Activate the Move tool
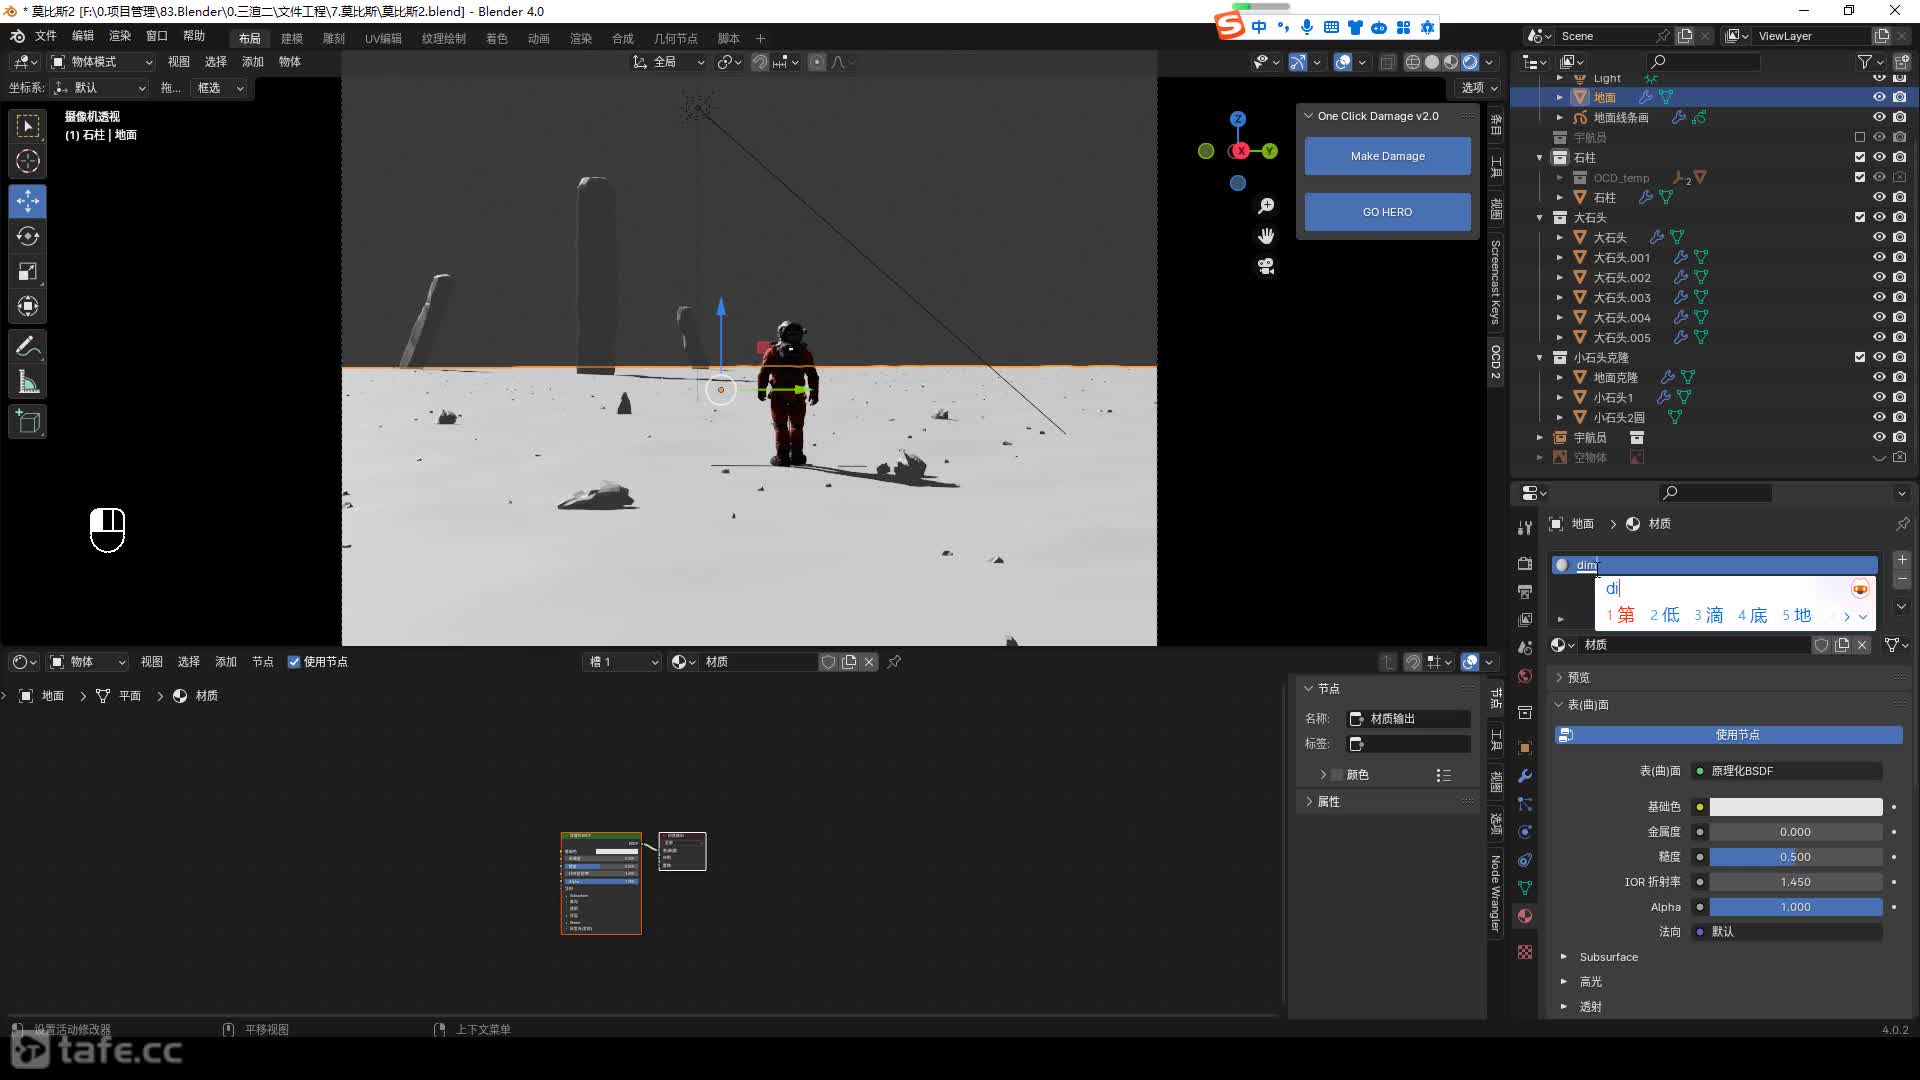The width and height of the screenshot is (1920, 1080). click(28, 201)
